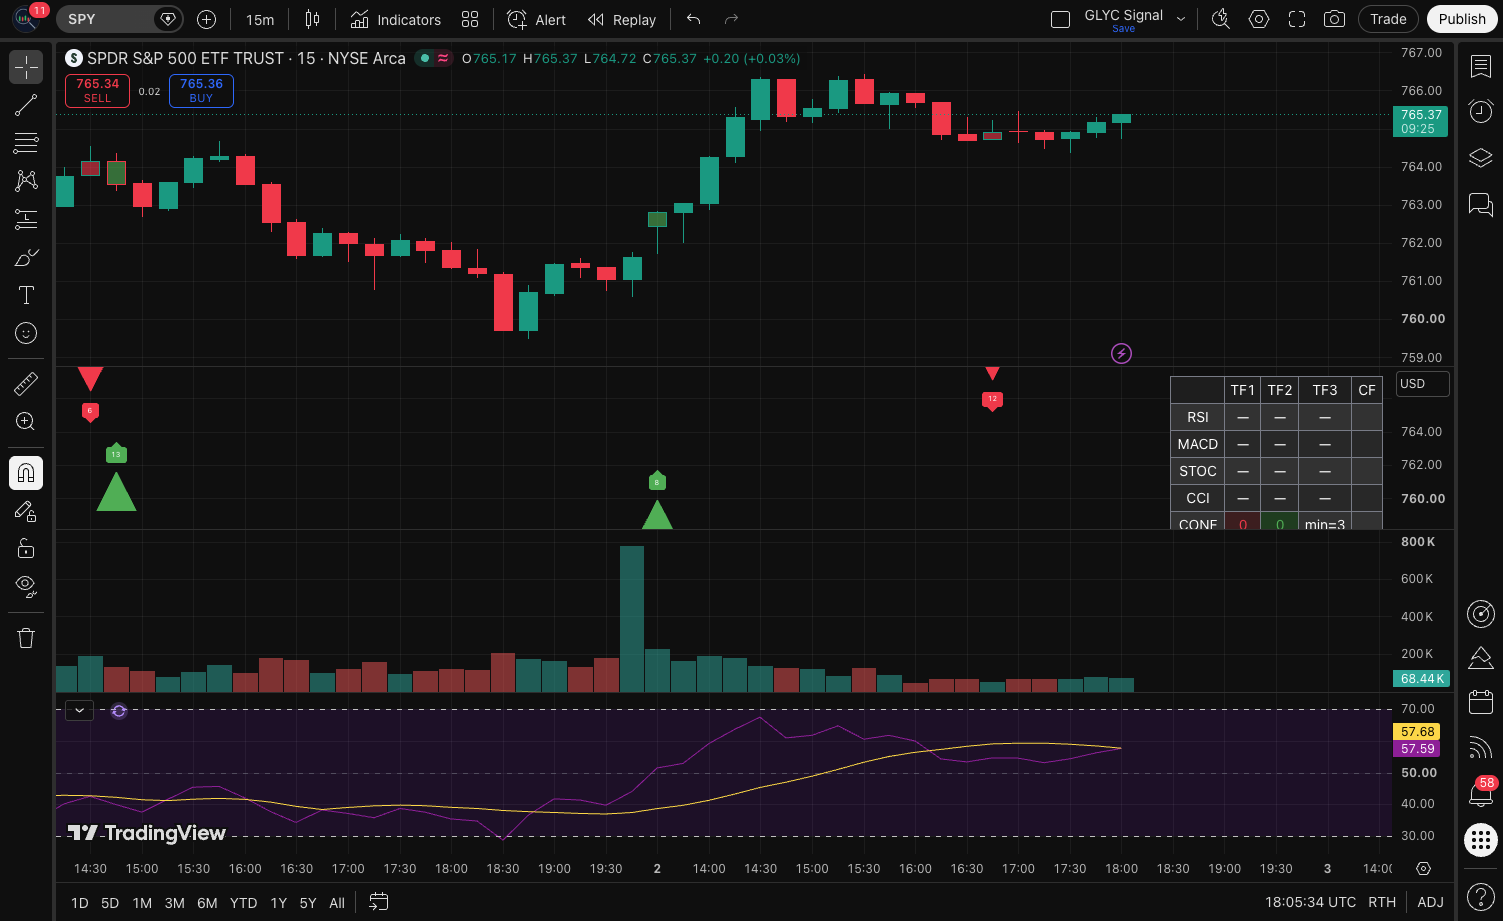Open the chats panel
Viewport: 1503px width, 921px height.
coord(1480,205)
